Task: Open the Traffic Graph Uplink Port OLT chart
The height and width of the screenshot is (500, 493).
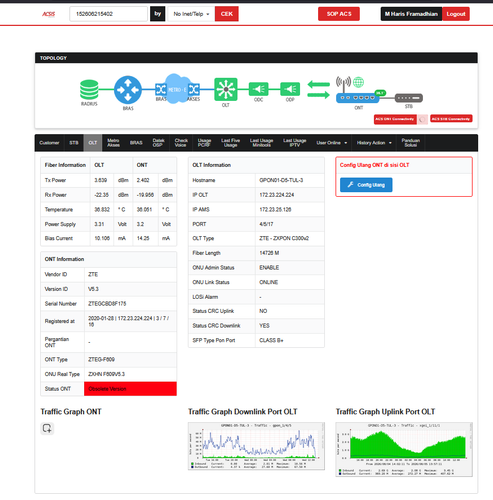Action: [x=404, y=449]
